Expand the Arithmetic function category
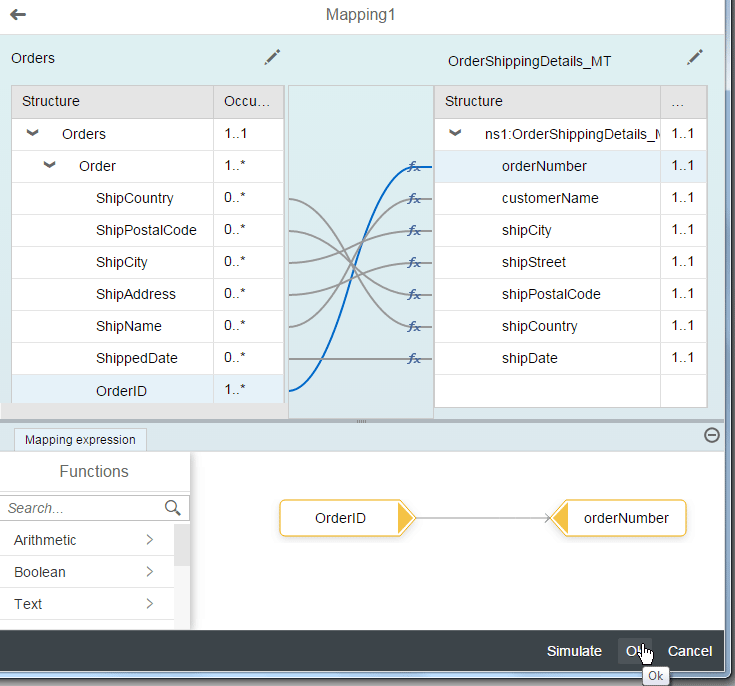The width and height of the screenshot is (735, 686). 149,540
